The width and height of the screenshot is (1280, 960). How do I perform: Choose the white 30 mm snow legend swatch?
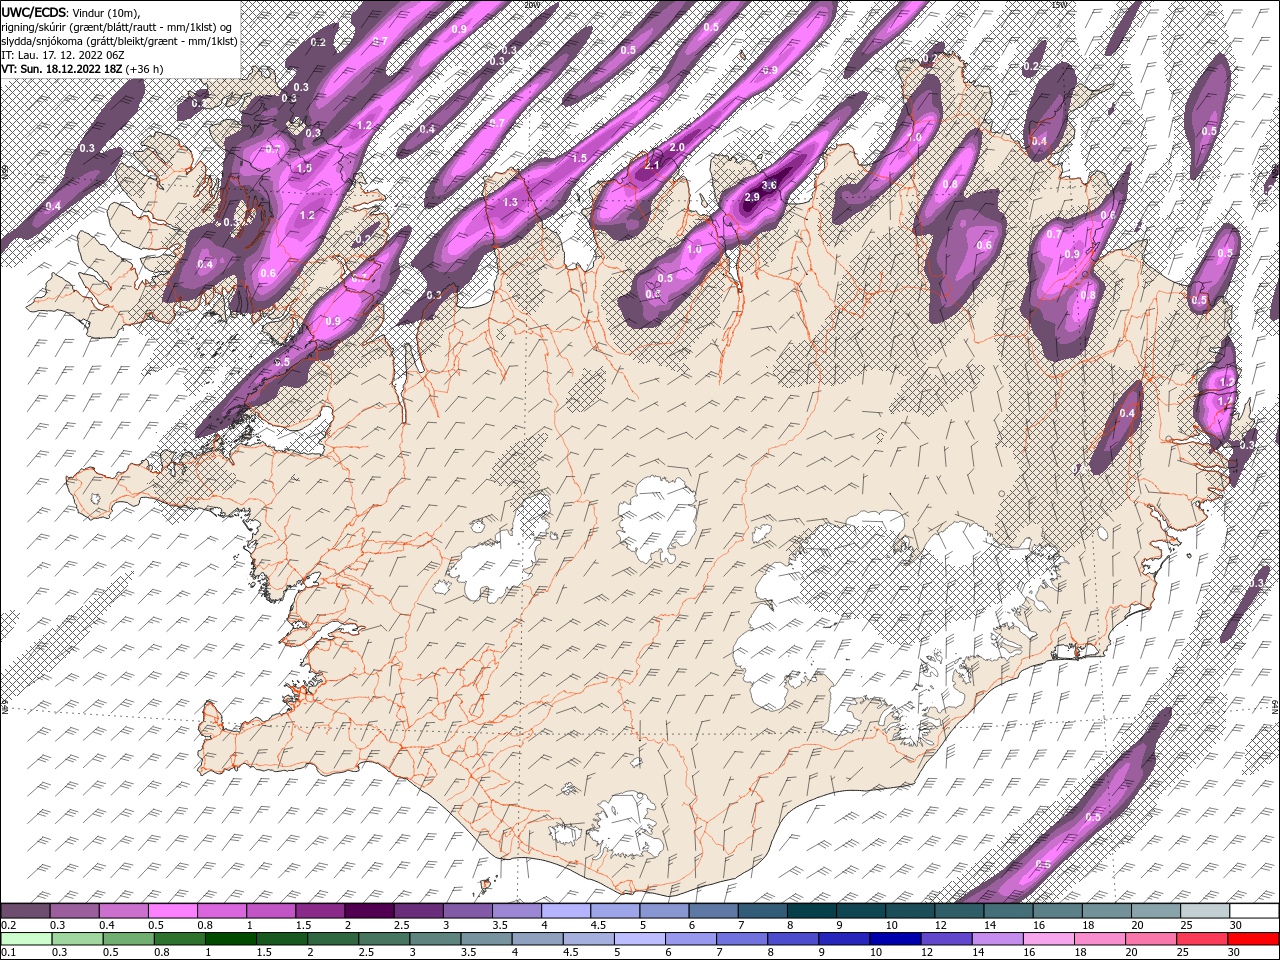pyautogui.click(x=1253, y=911)
